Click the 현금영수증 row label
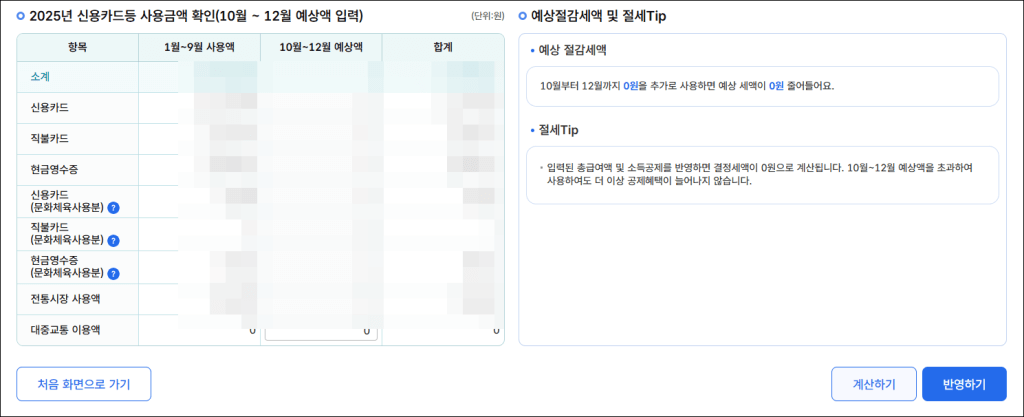This screenshot has width=1024, height=417. 53,170
